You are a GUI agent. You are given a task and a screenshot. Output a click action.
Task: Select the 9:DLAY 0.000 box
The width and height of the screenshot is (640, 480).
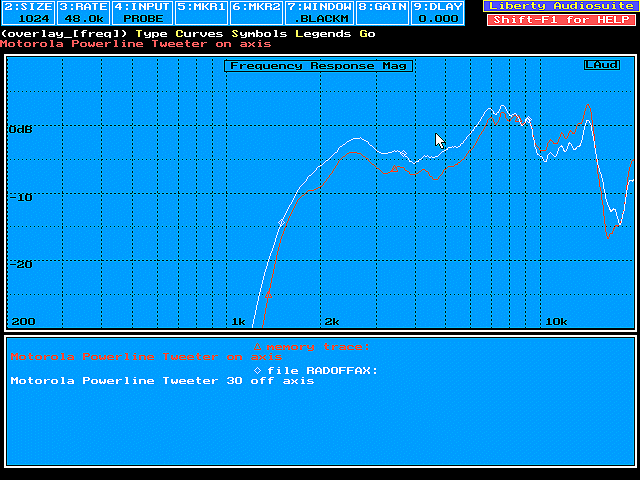pyautogui.click(x=438, y=13)
